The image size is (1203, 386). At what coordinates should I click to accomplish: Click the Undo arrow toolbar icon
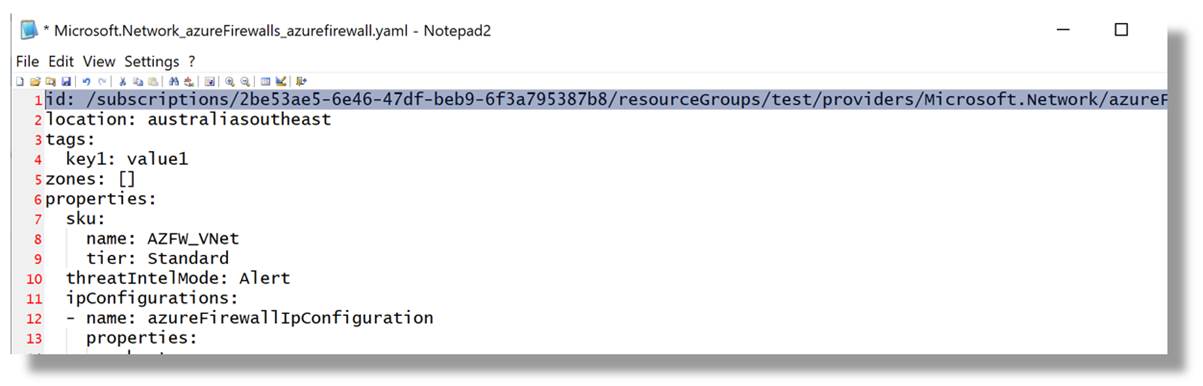coord(87,81)
